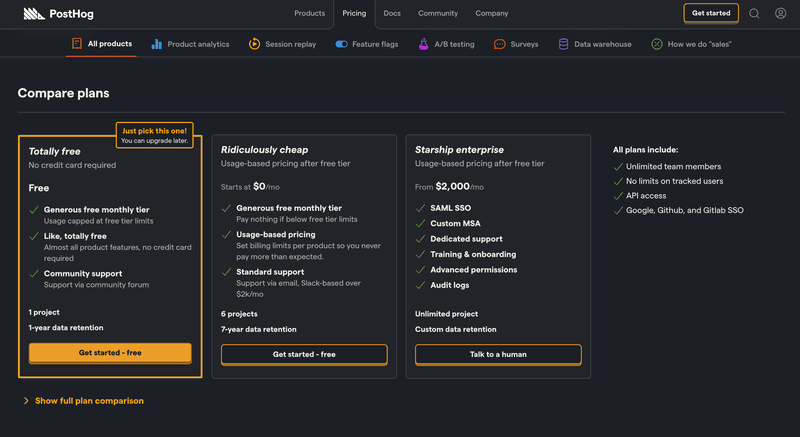Click the 1 project text

(44, 313)
